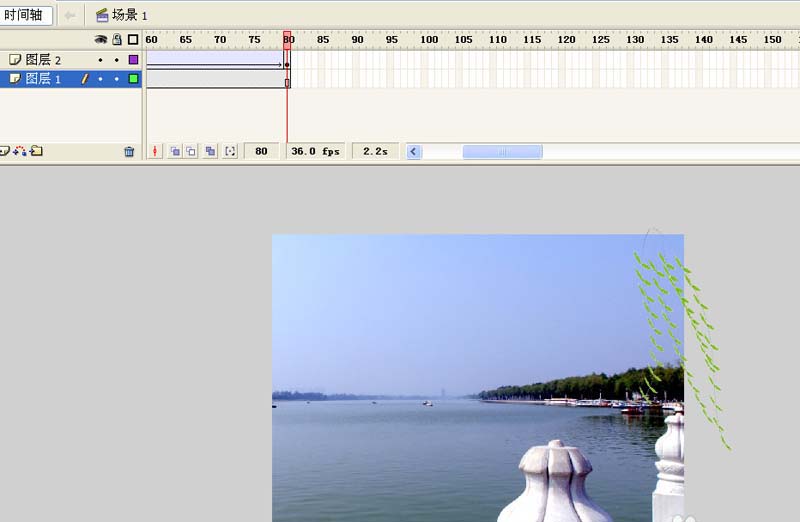The height and width of the screenshot is (522, 800).
Task: Toggle visibility dot of 图层 2
Action: [x=101, y=60]
